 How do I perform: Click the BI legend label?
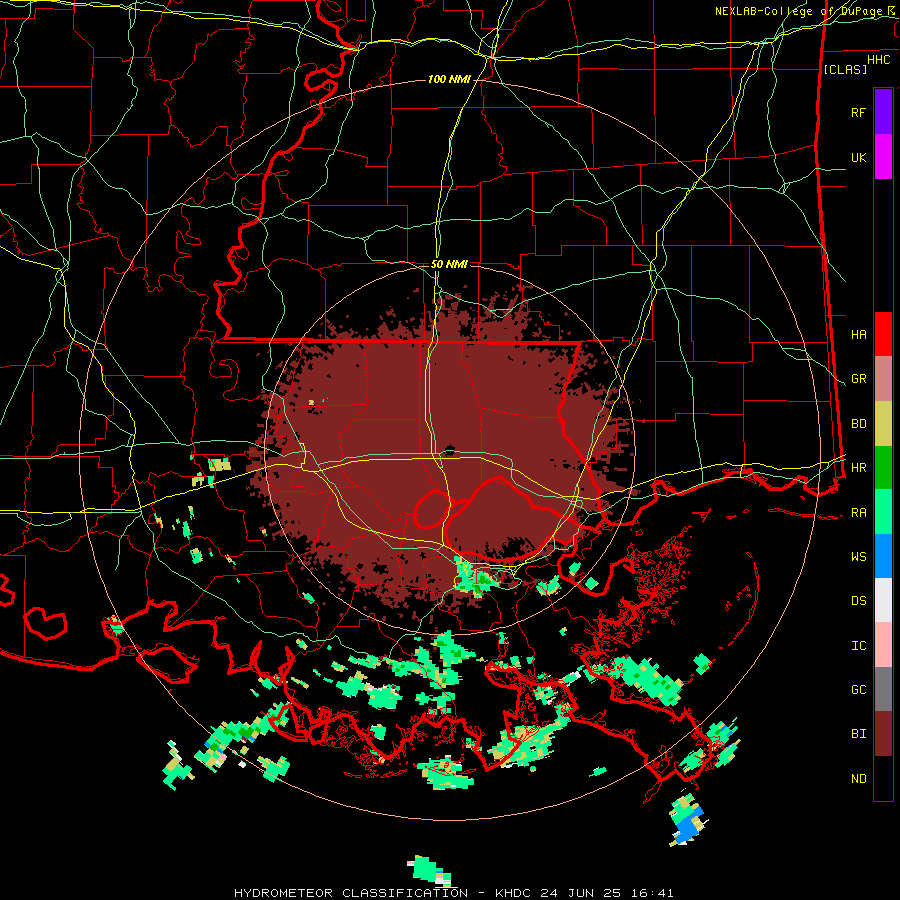[858, 734]
